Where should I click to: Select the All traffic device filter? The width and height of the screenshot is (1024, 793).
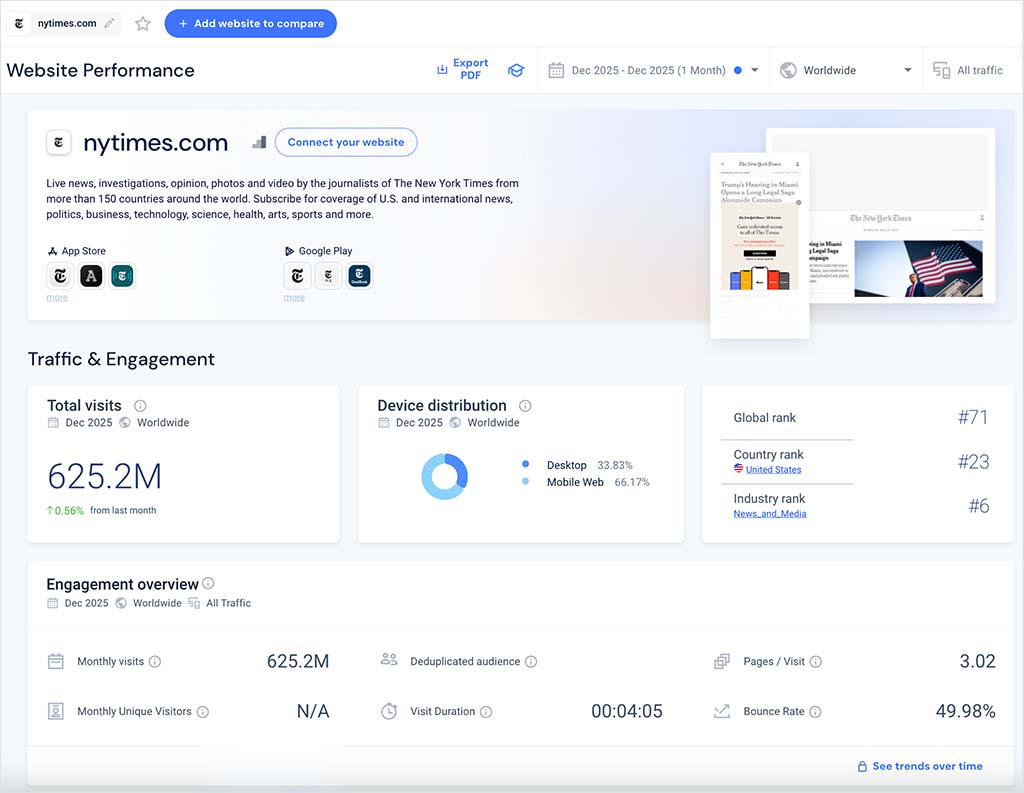pyautogui.click(x=968, y=70)
